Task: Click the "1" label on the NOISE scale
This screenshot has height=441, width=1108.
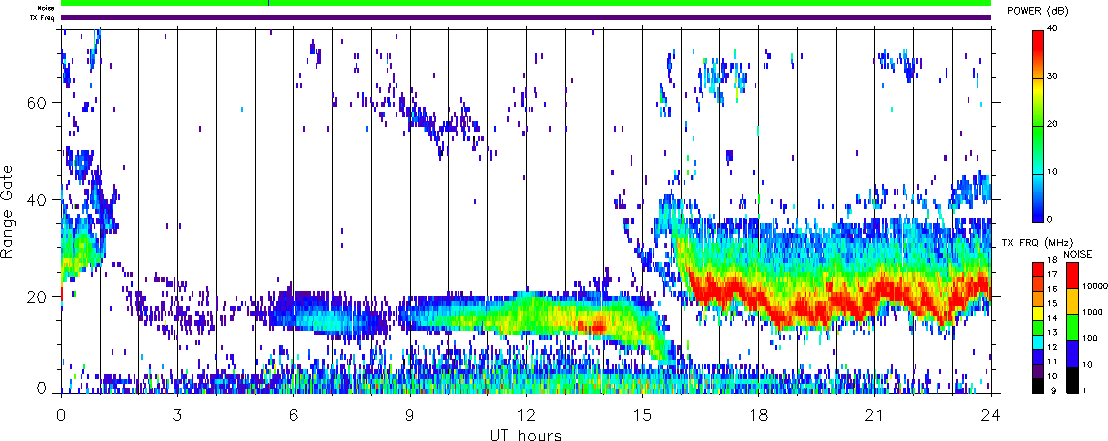Action: (x=1084, y=390)
